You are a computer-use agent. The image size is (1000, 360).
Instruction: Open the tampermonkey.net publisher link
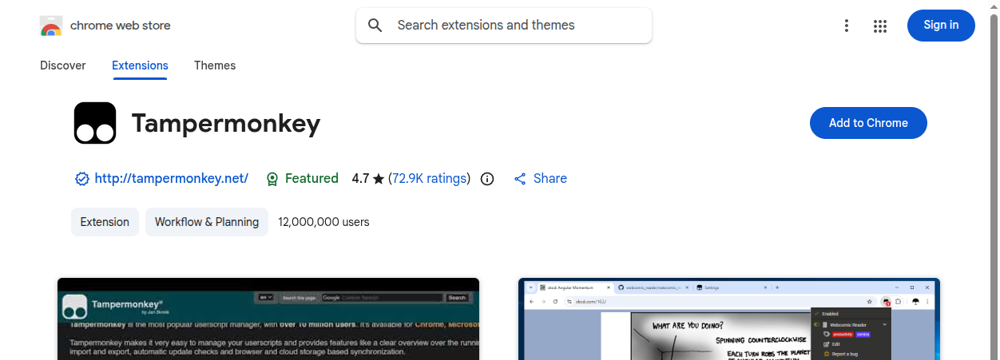tap(171, 179)
